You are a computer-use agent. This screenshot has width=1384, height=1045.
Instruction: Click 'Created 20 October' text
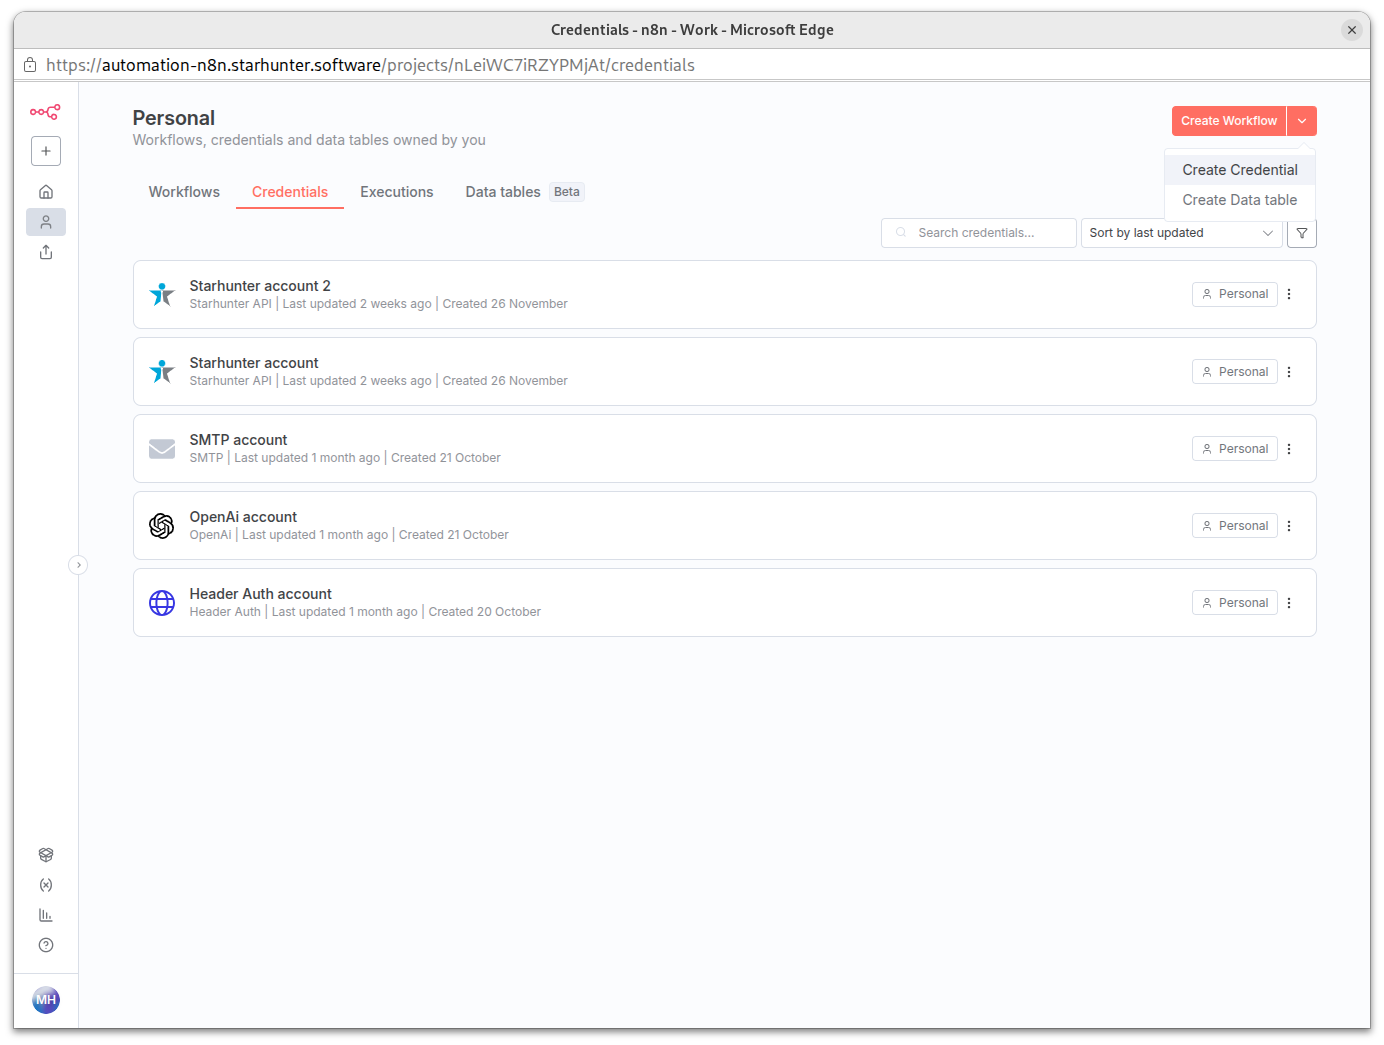(x=485, y=612)
